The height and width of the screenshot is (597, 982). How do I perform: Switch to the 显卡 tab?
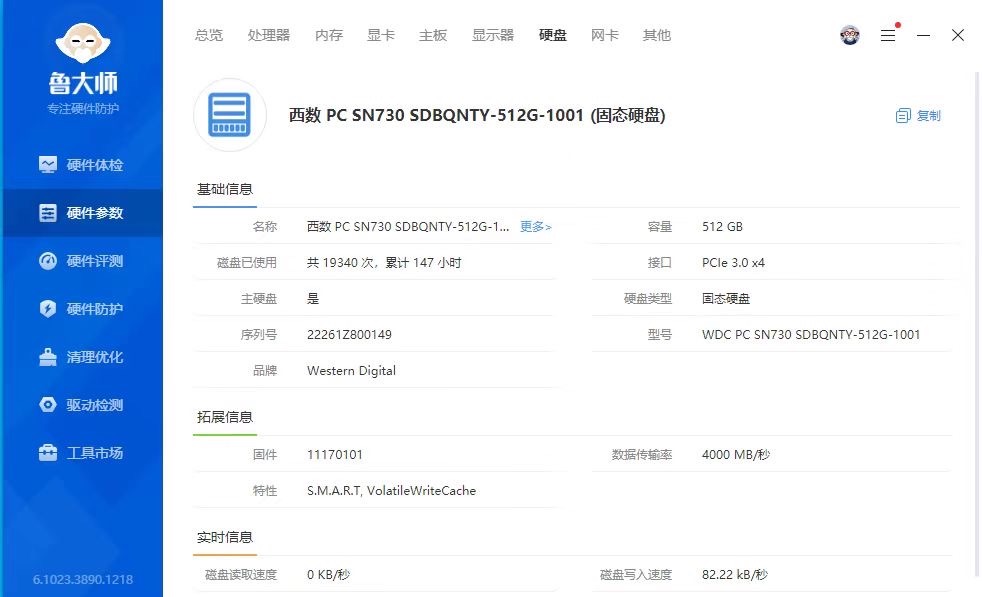381,35
